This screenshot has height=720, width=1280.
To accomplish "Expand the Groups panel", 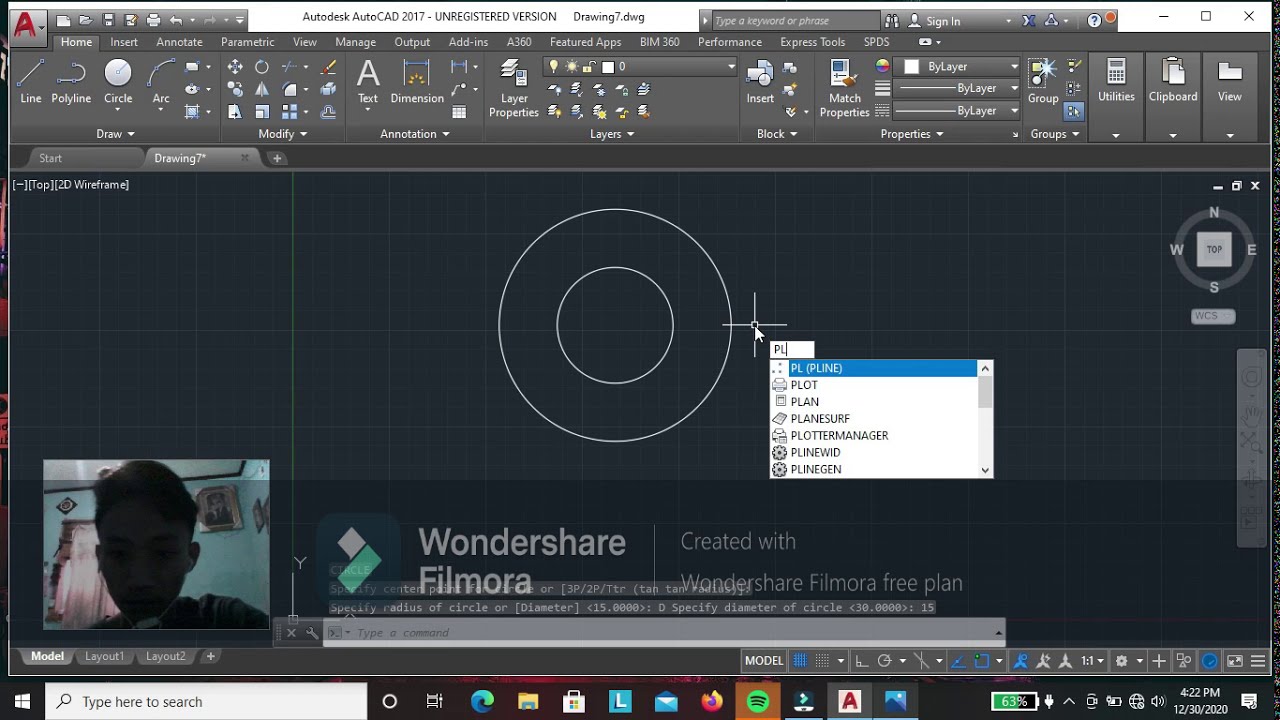I will click(1055, 134).
